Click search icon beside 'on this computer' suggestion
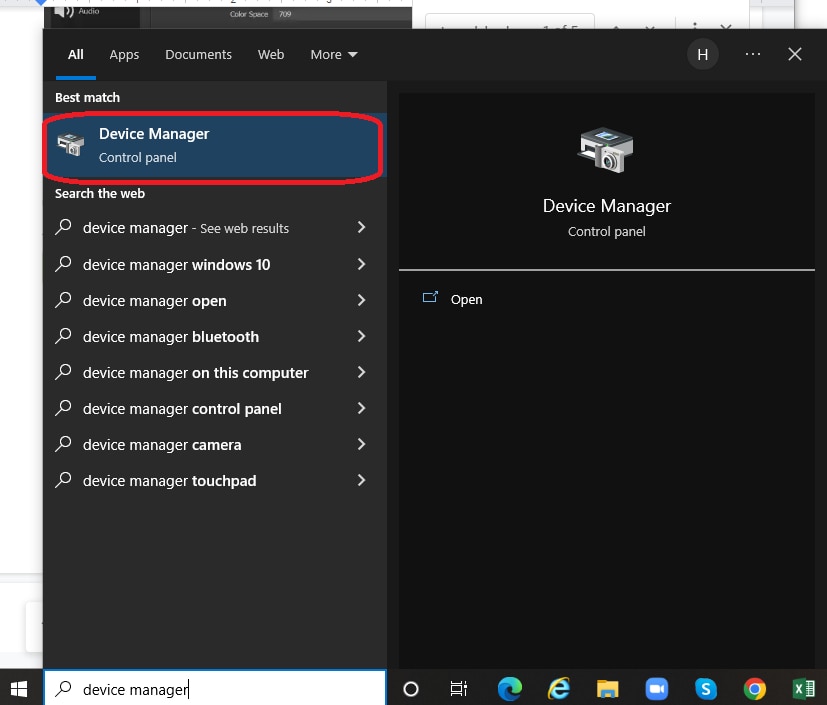This screenshot has height=705, width=827. [x=63, y=371]
